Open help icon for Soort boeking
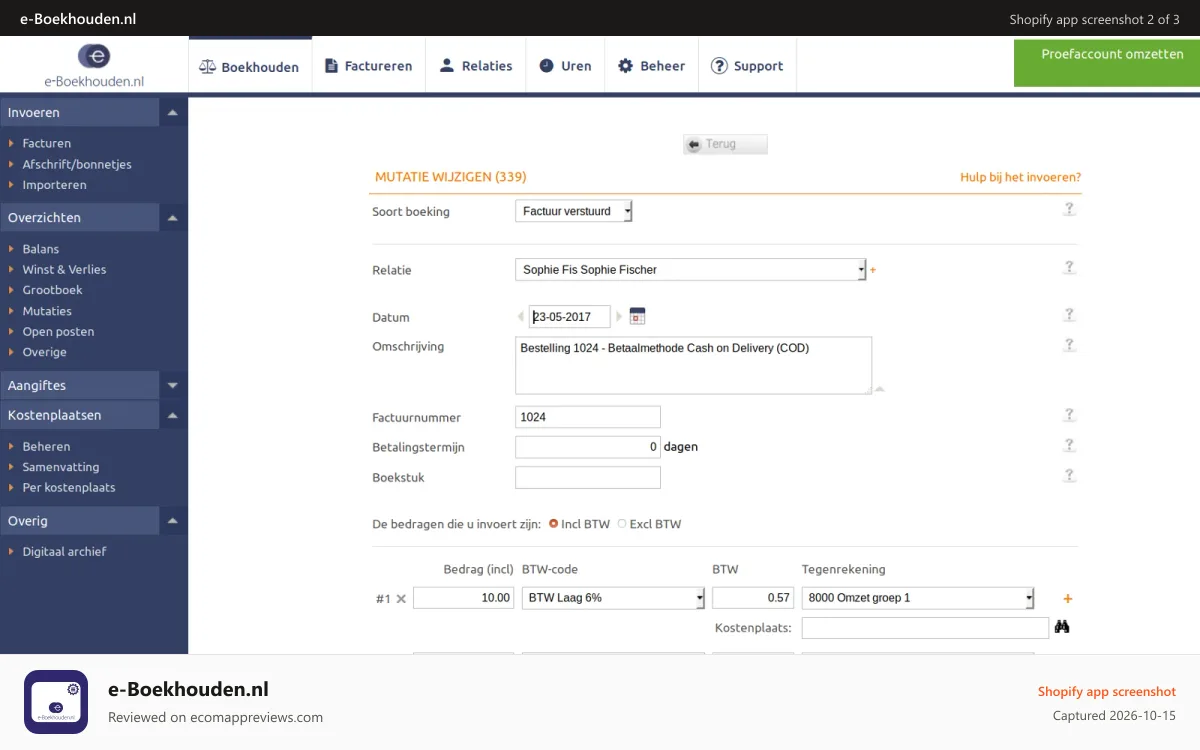 [x=1069, y=209]
